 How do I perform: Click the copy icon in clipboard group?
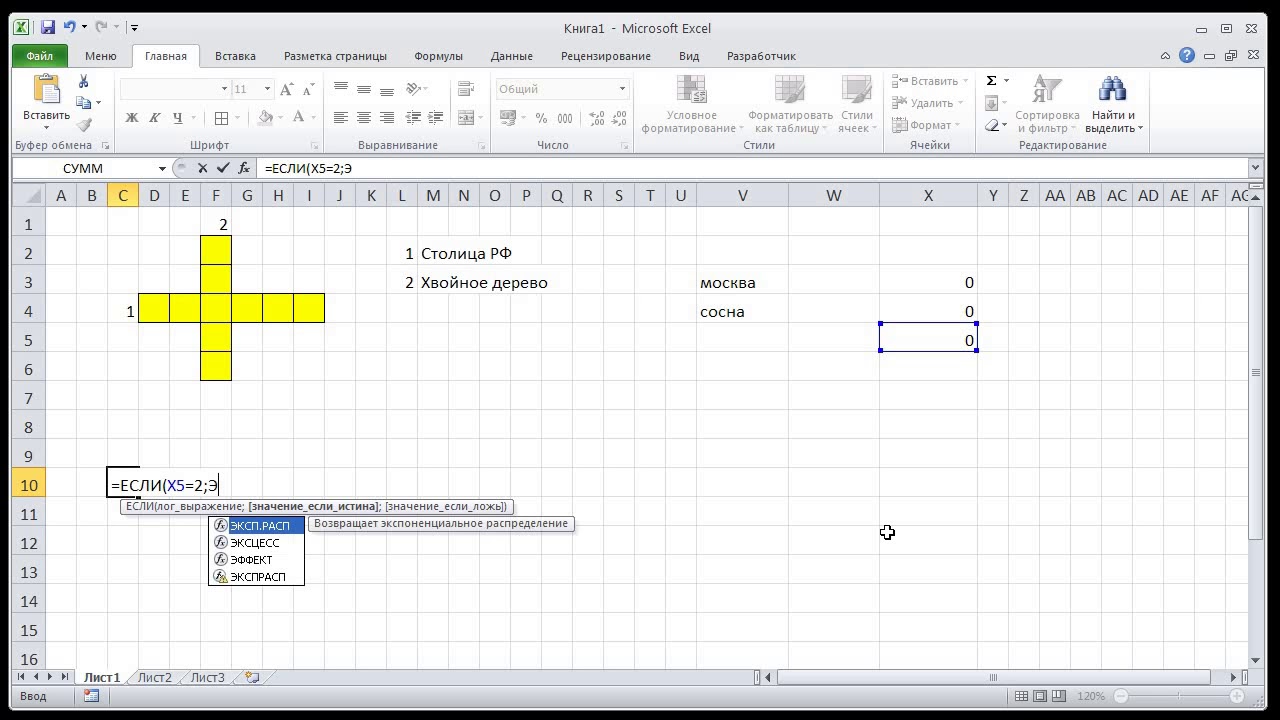83,103
